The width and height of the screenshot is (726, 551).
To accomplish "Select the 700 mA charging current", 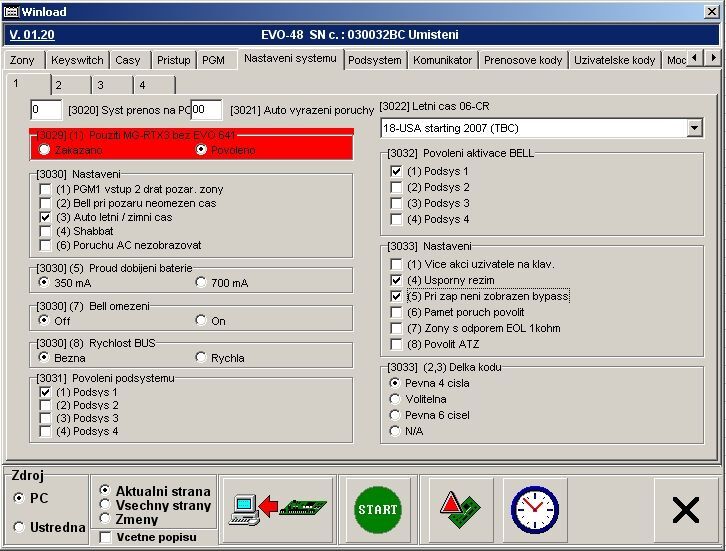I will coord(202,283).
